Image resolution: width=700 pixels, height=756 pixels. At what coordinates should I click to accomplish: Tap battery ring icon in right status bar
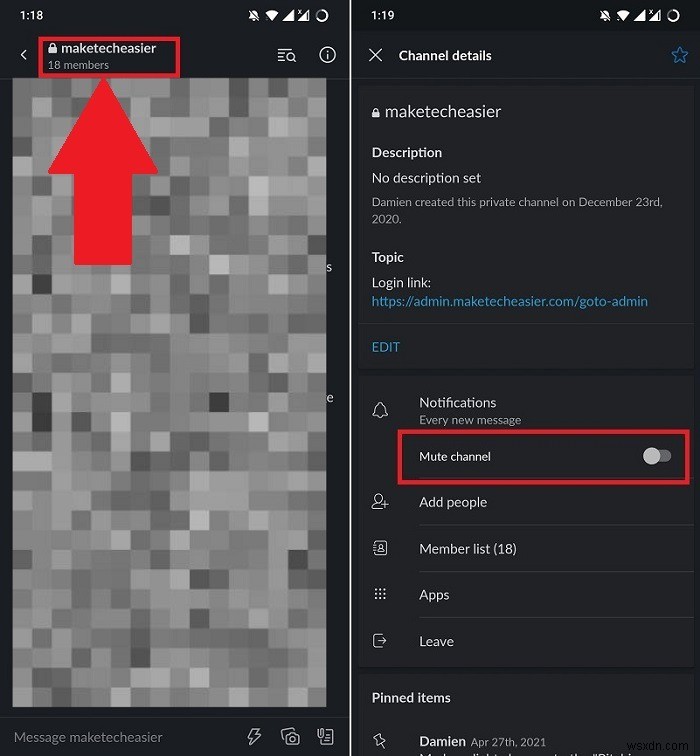(x=673, y=16)
